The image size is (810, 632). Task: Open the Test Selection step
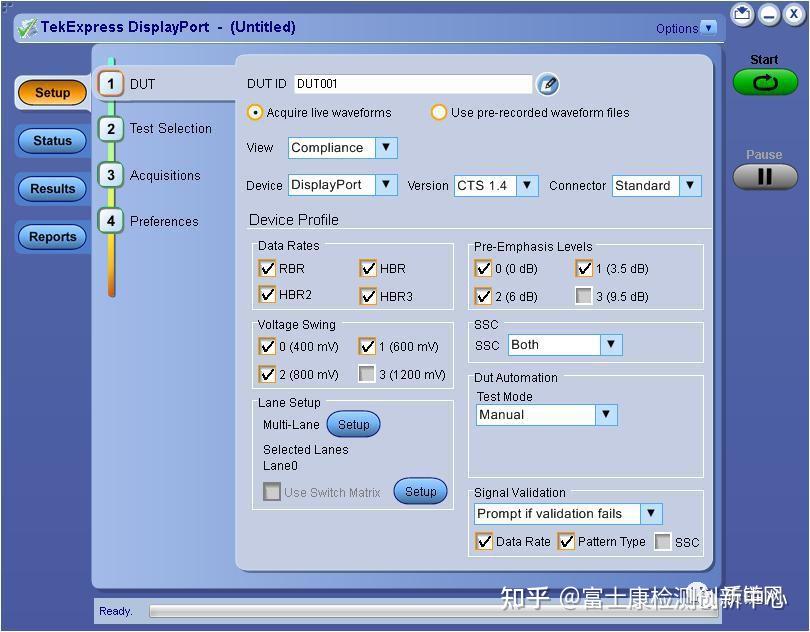pyautogui.click(x=170, y=129)
